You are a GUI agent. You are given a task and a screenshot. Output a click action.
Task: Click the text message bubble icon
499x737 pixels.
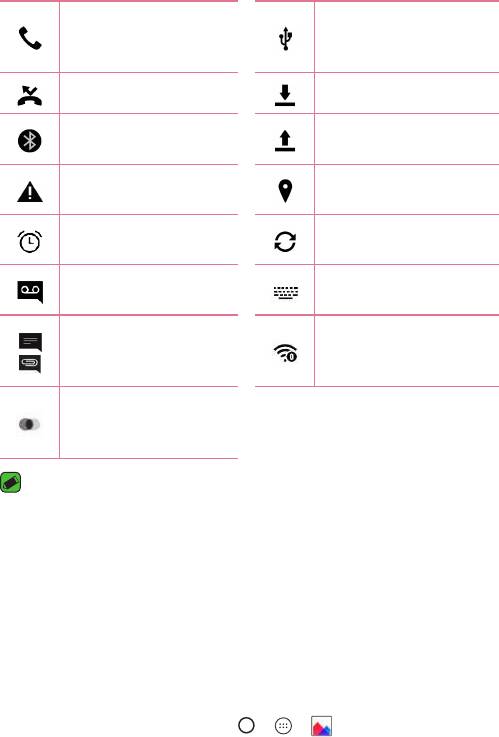[30, 342]
